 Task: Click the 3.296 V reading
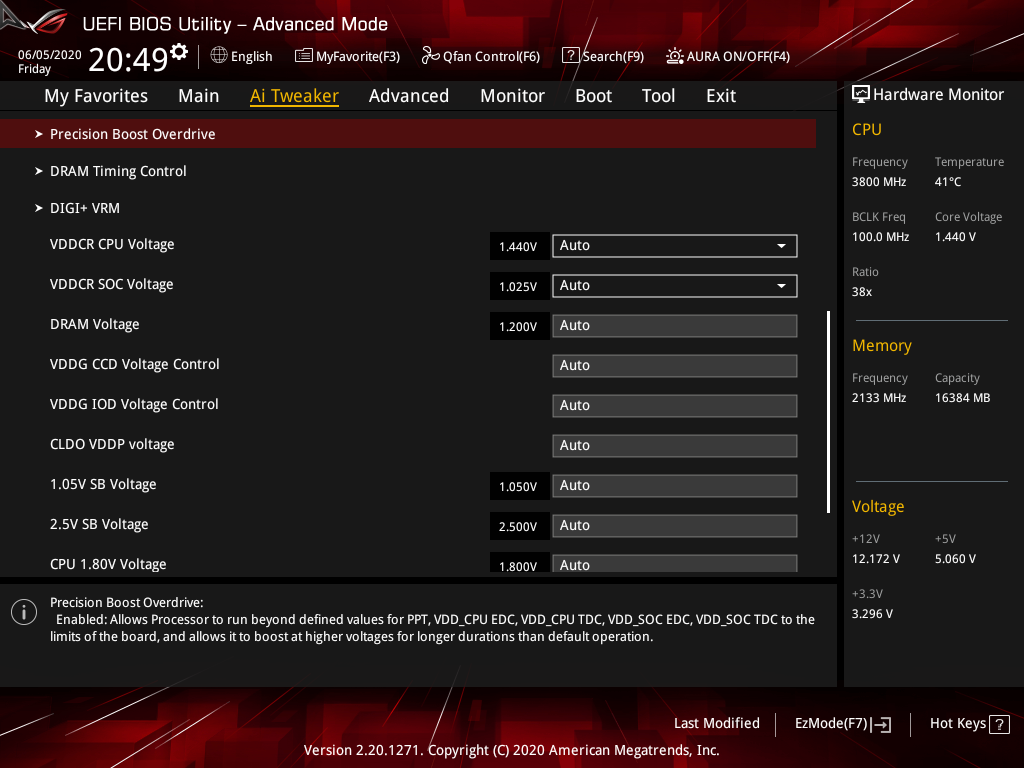click(872, 614)
